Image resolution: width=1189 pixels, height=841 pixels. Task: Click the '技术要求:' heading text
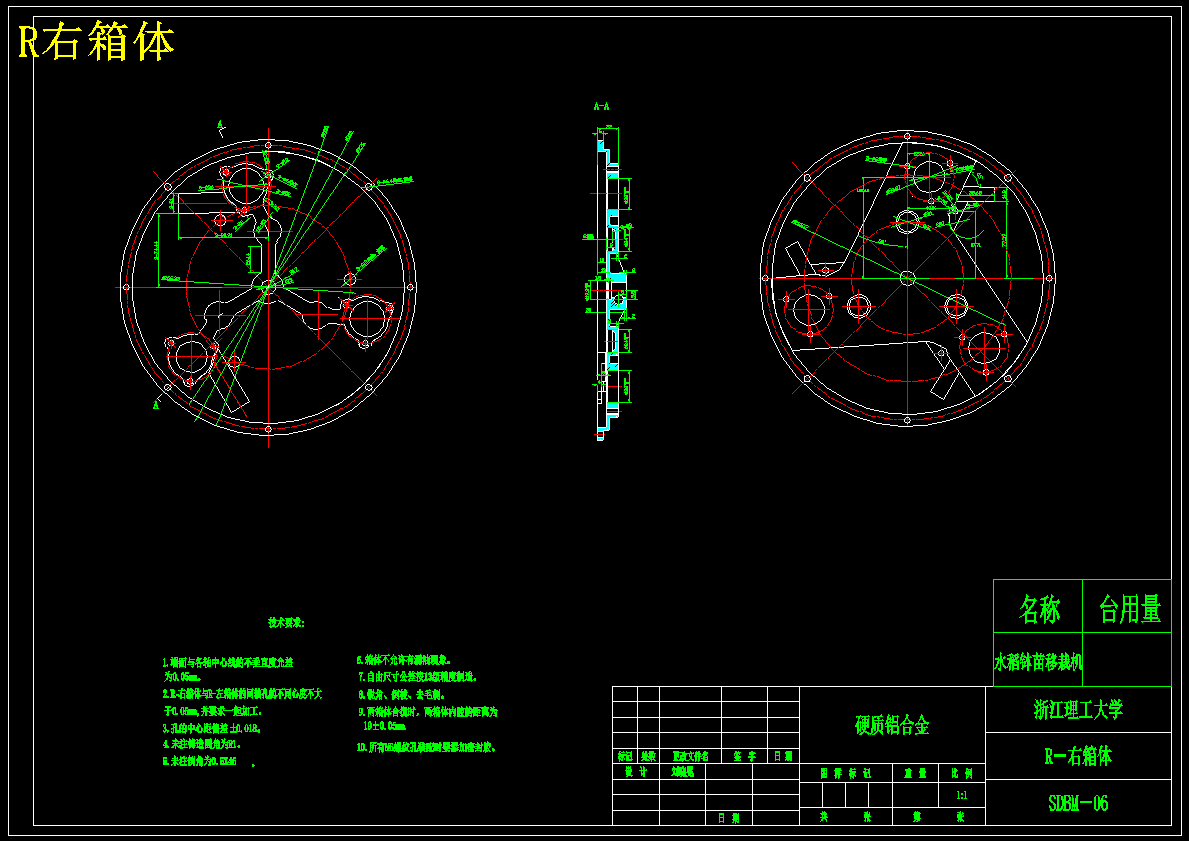[286, 623]
